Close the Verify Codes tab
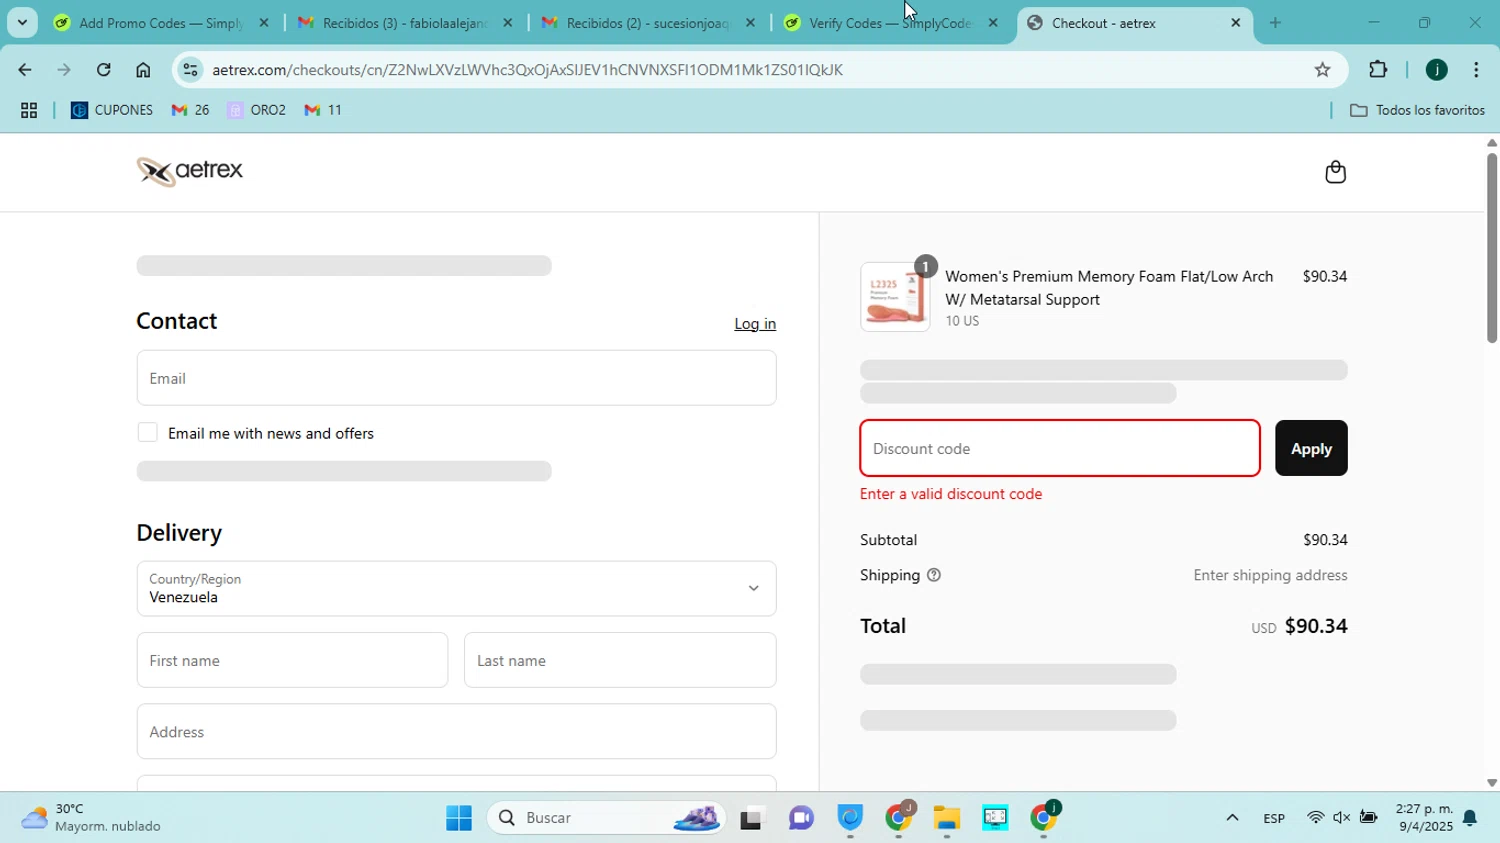1500x843 pixels. (x=993, y=23)
